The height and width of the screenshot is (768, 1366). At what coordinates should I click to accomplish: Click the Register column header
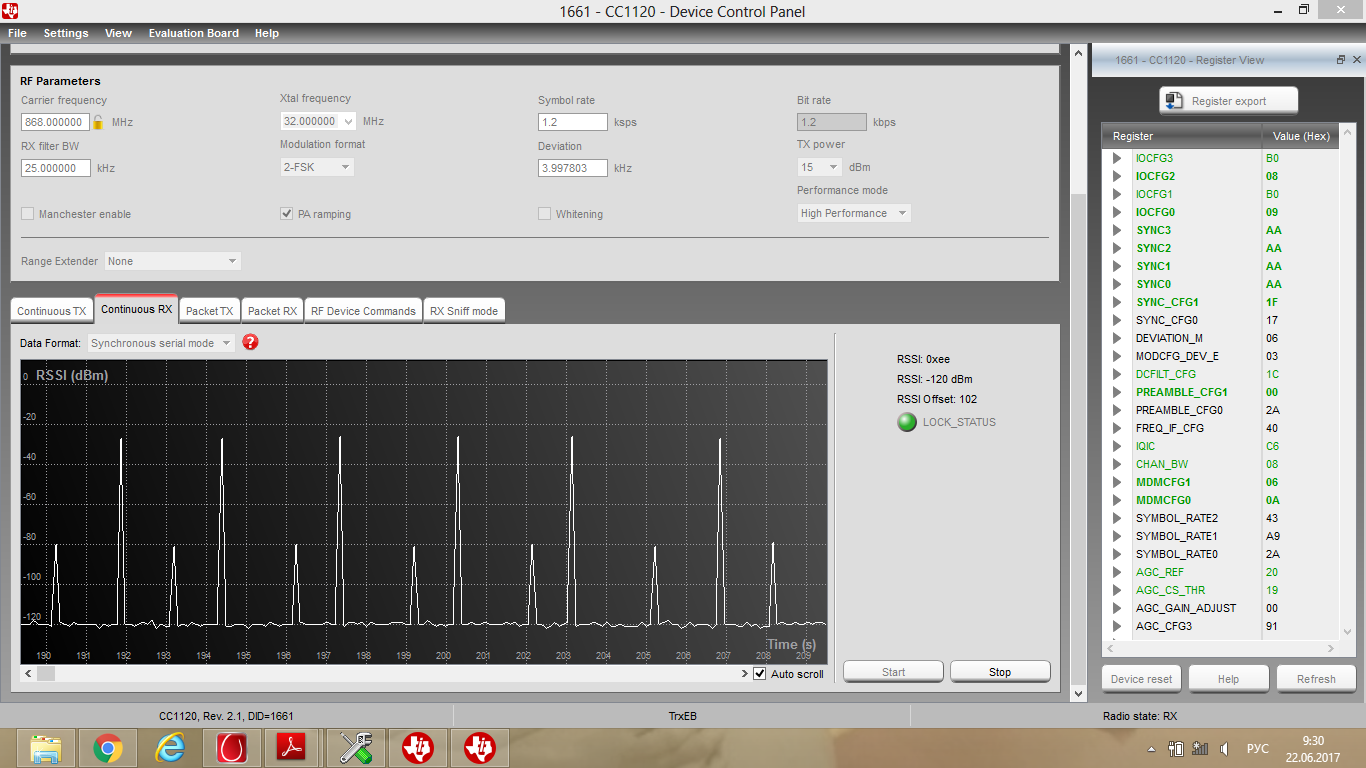pyautogui.click(x=1182, y=136)
